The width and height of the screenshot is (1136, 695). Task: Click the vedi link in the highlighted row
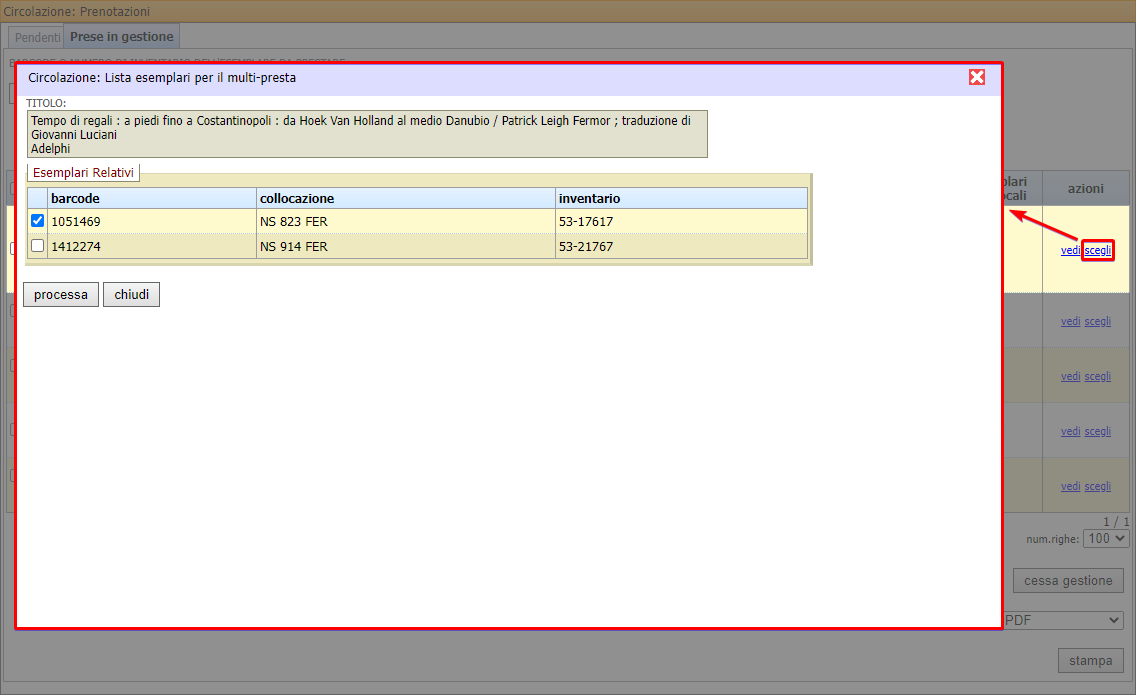tap(1070, 250)
